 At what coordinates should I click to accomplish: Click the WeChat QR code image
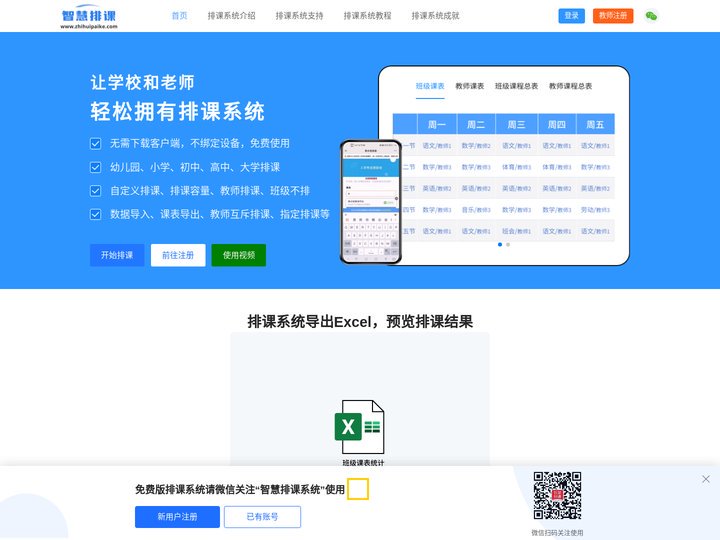[557, 495]
